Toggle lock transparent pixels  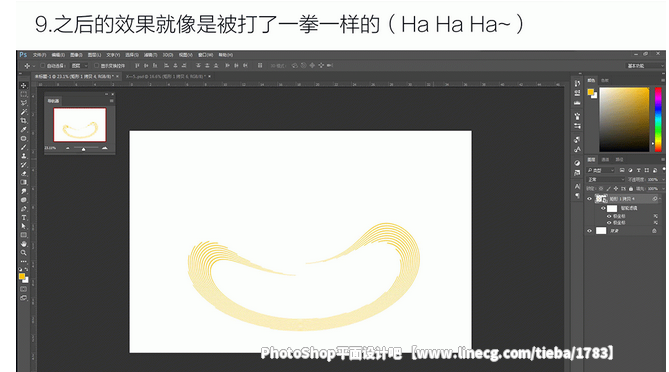tap(601, 189)
